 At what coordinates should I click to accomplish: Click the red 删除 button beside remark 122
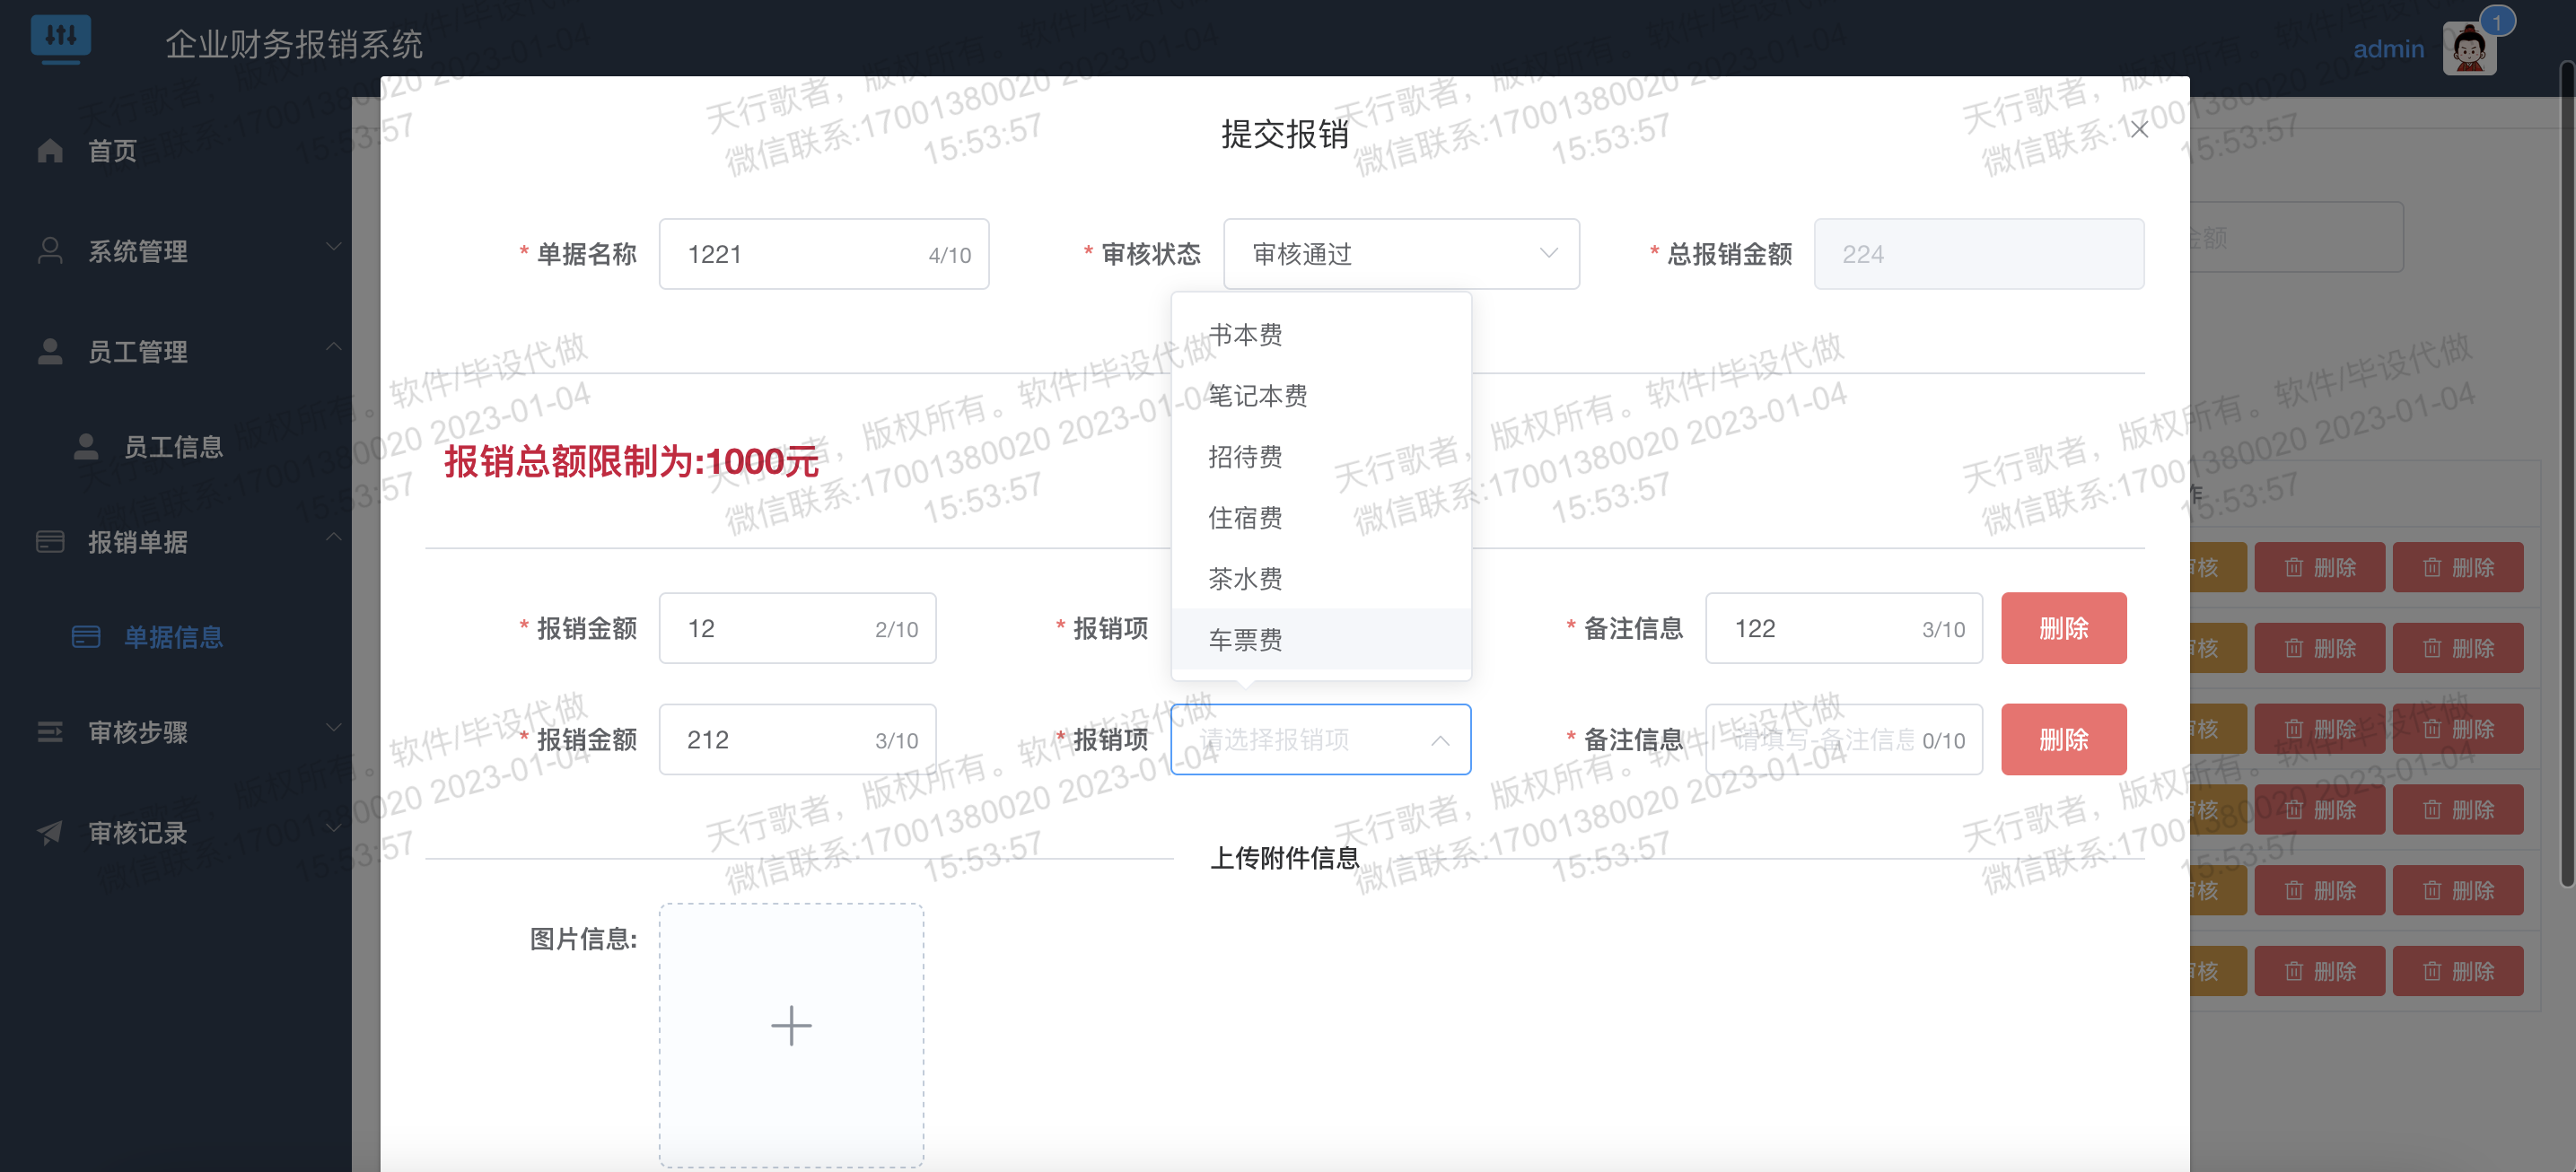tap(2063, 628)
